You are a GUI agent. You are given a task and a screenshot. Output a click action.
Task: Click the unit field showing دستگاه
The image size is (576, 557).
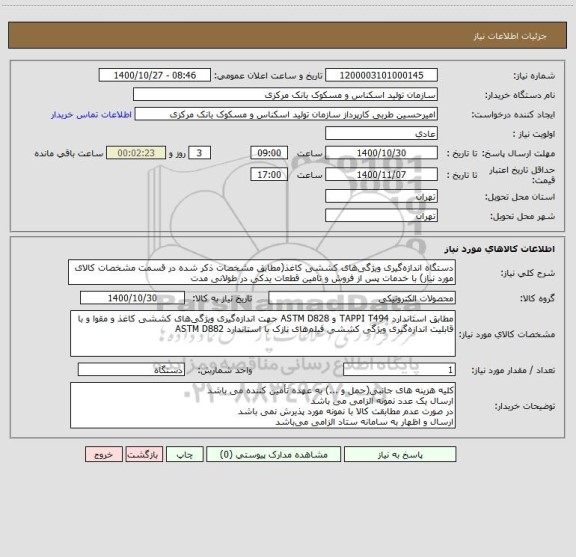pos(131,370)
